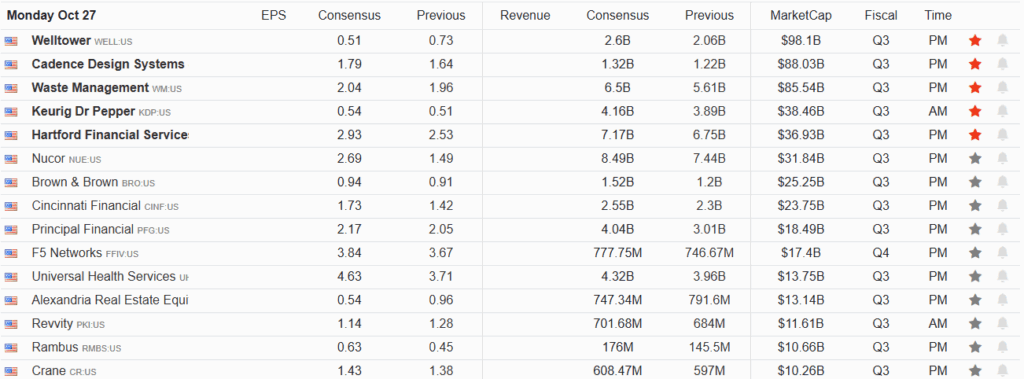Click the bell icon in Revvity row
This screenshot has width=1024, height=379.
pyautogui.click(x=1002, y=323)
